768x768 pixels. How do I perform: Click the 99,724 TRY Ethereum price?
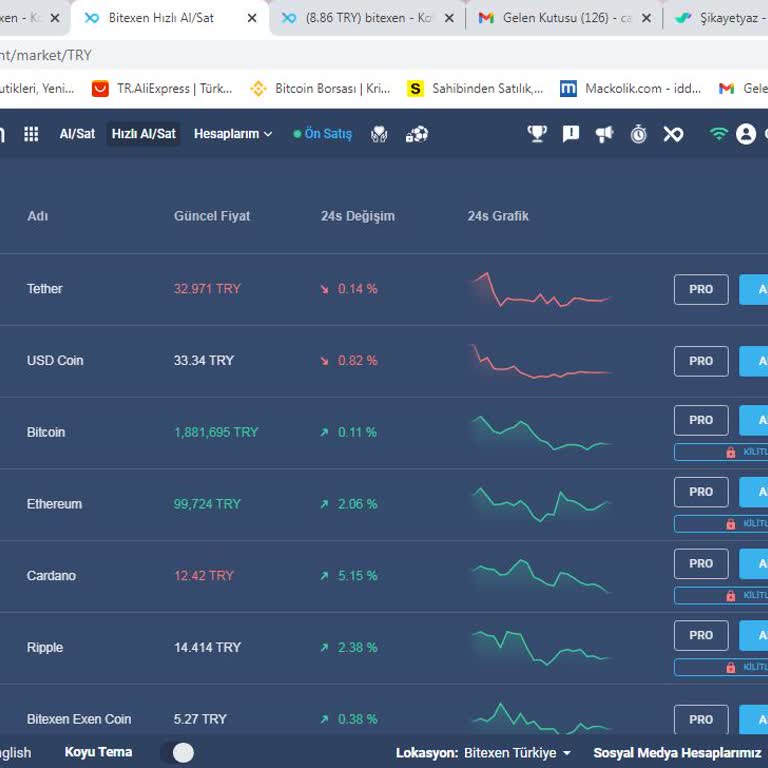(x=207, y=504)
